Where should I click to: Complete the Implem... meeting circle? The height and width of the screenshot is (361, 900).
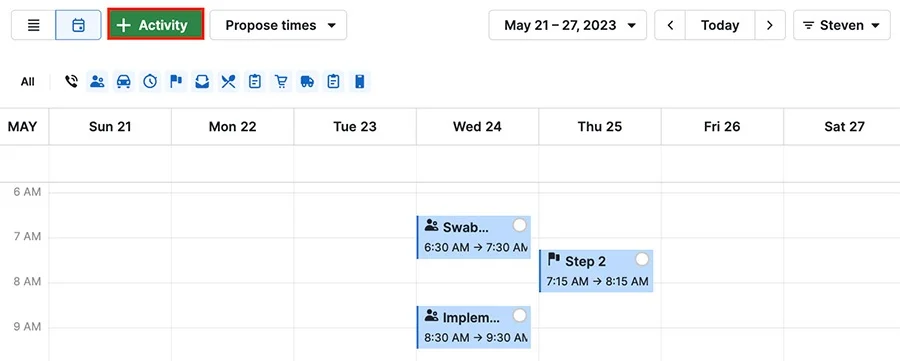click(x=519, y=315)
